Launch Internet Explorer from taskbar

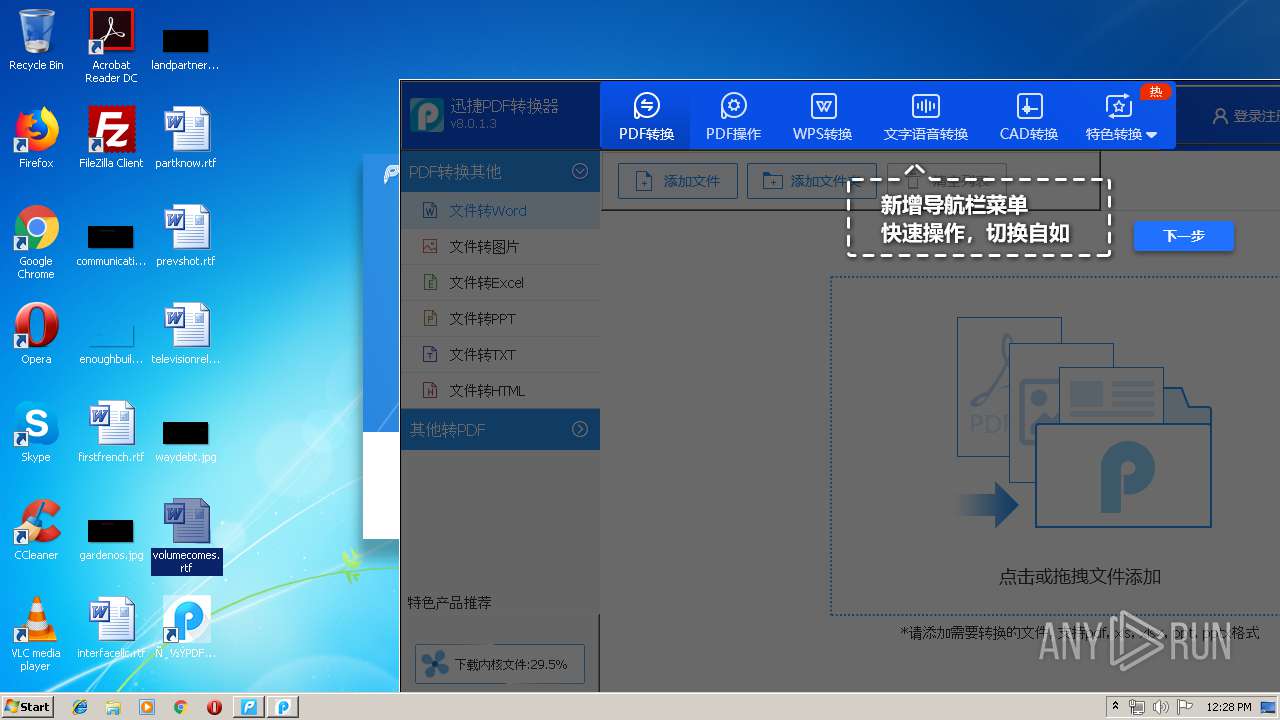click(x=80, y=707)
